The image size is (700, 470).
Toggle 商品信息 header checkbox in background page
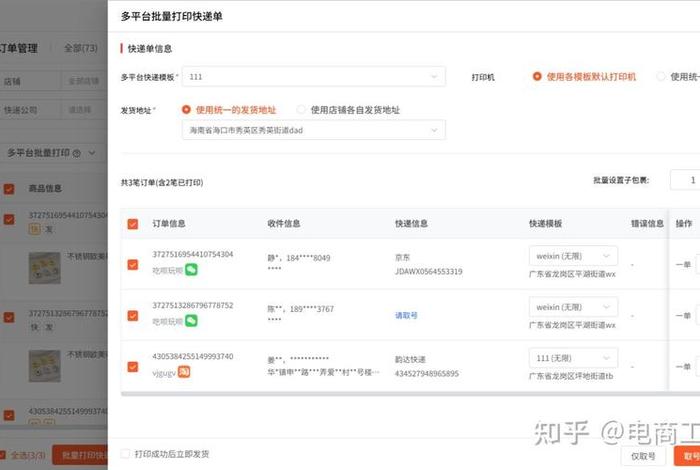point(9,189)
